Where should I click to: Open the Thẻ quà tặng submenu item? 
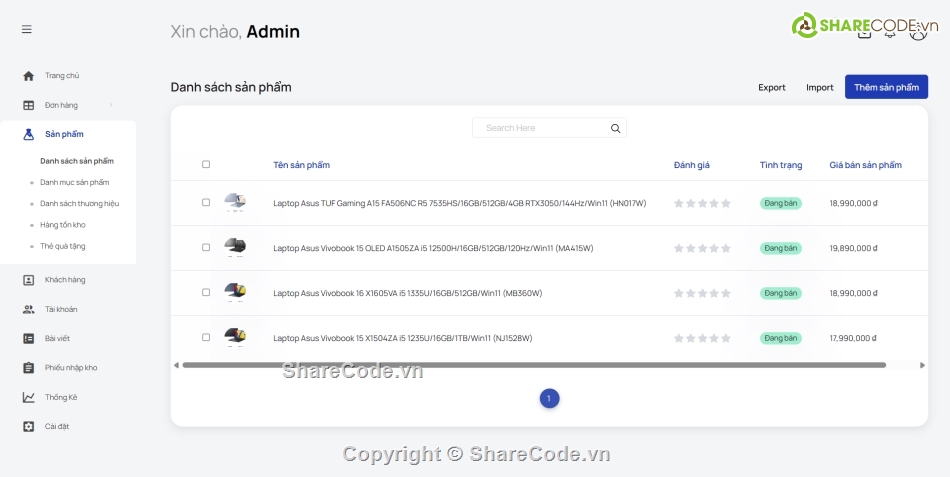point(62,246)
